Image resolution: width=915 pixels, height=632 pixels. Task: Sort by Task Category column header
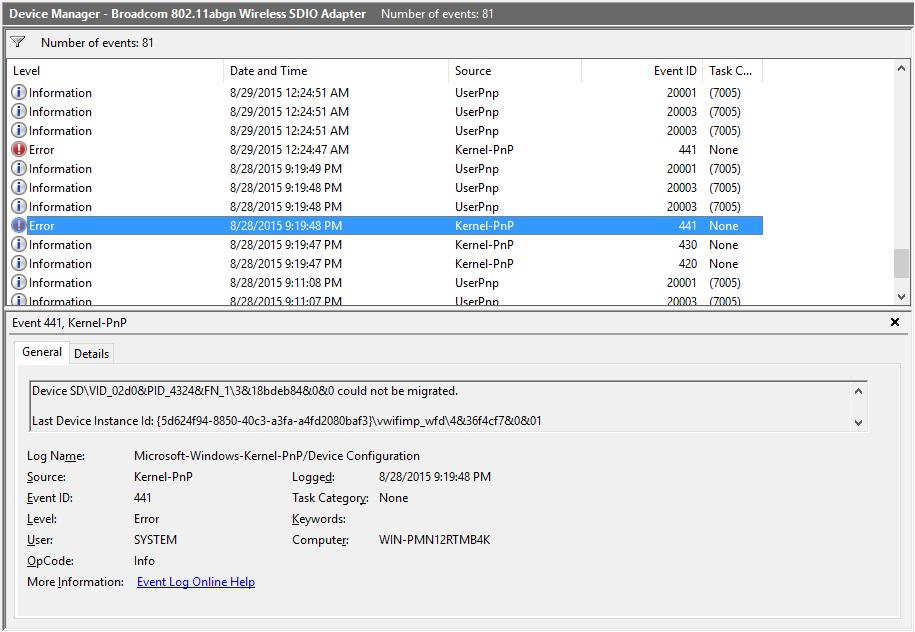(732, 71)
